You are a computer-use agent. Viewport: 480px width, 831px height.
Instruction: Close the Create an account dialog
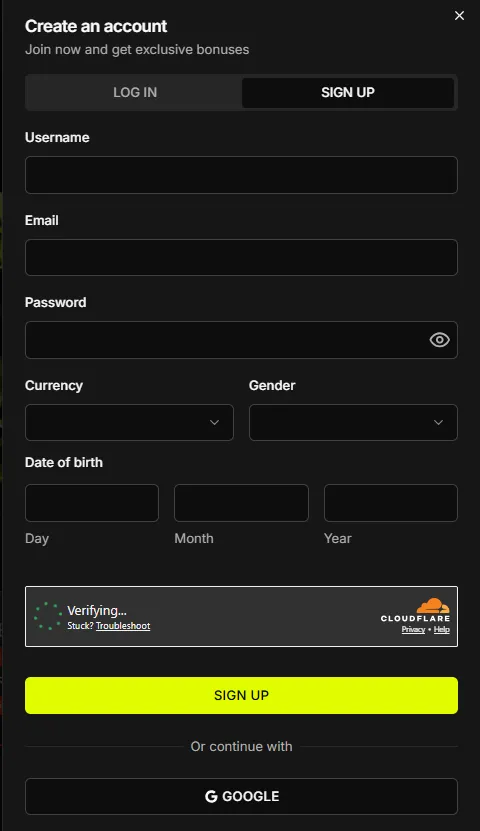459,16
